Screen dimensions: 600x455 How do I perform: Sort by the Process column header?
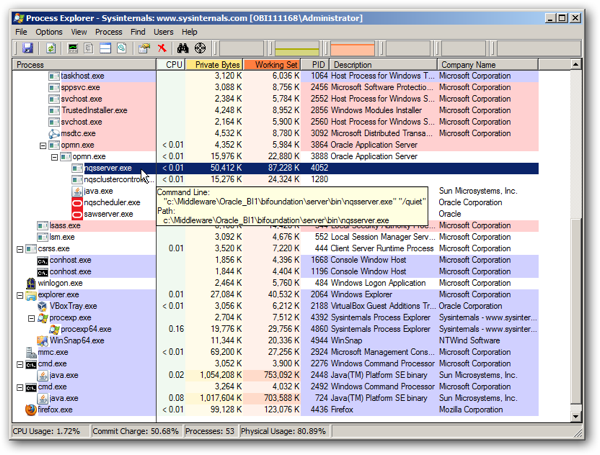coord(84,64)
